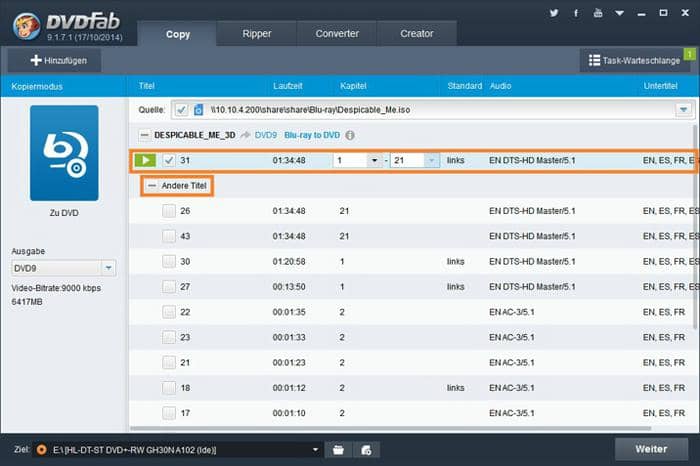Image resolution: width=700 pixels, height=466 pixels.
Task: Click the ISO image output icon
Action: (367, 449)
